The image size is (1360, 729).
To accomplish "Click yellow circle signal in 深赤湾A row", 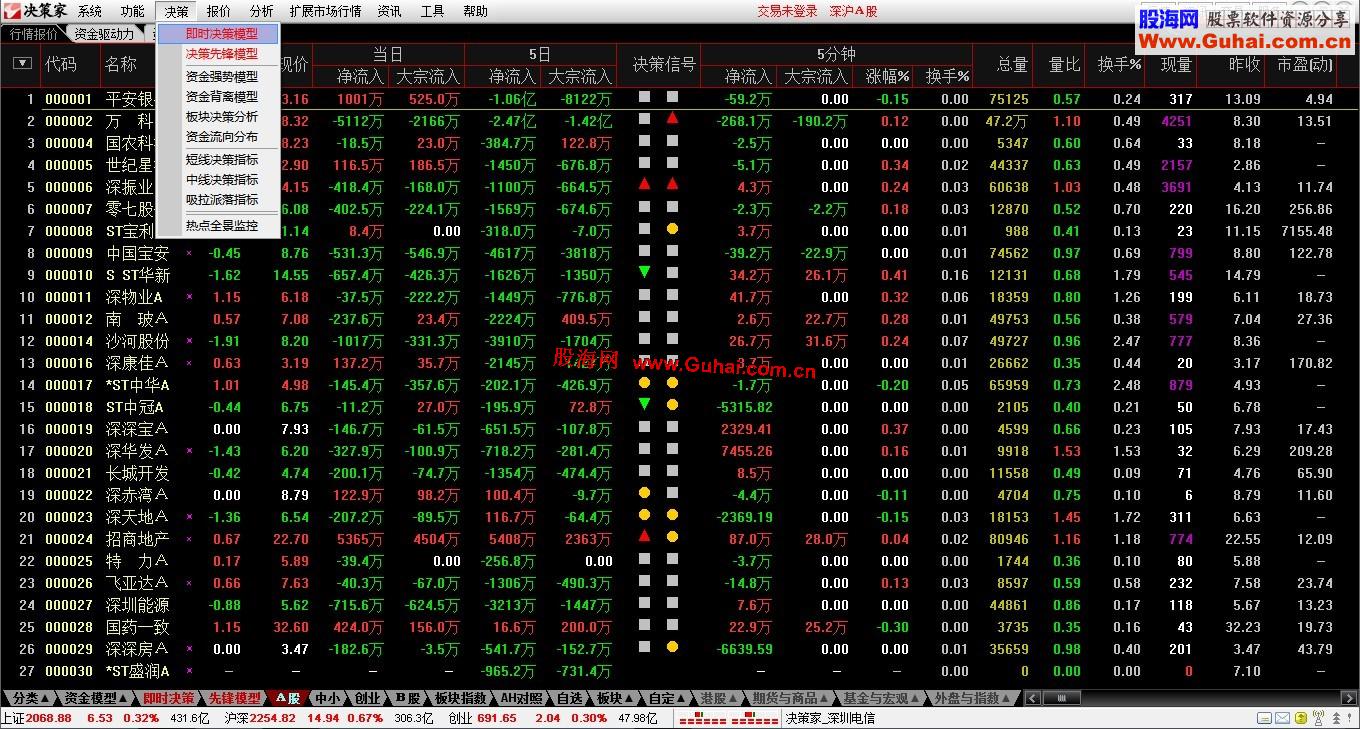I will point(644,493).
